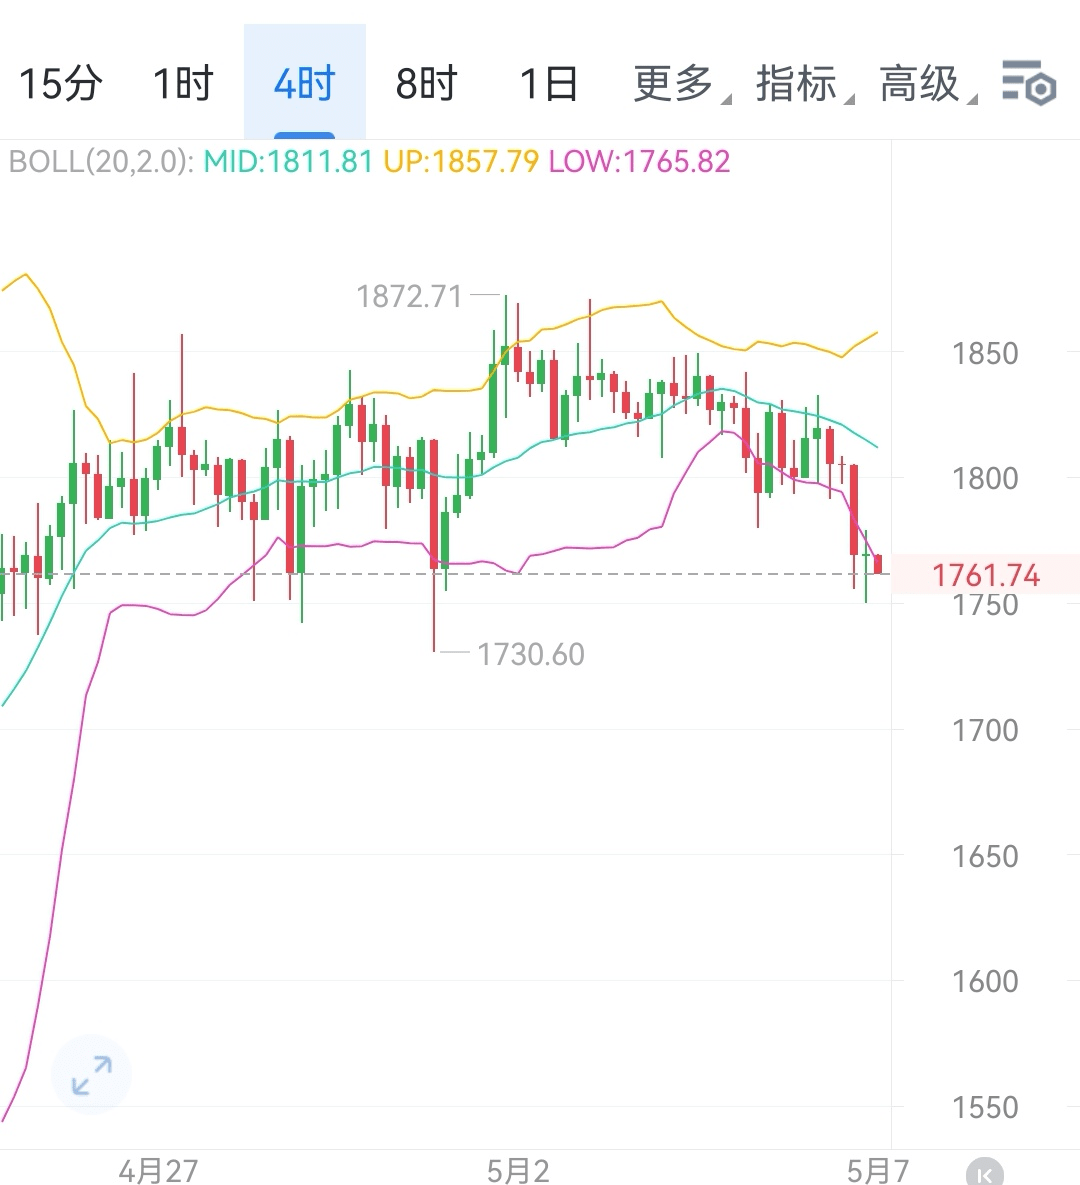Open the chart settings icon

pos(1029,82)
